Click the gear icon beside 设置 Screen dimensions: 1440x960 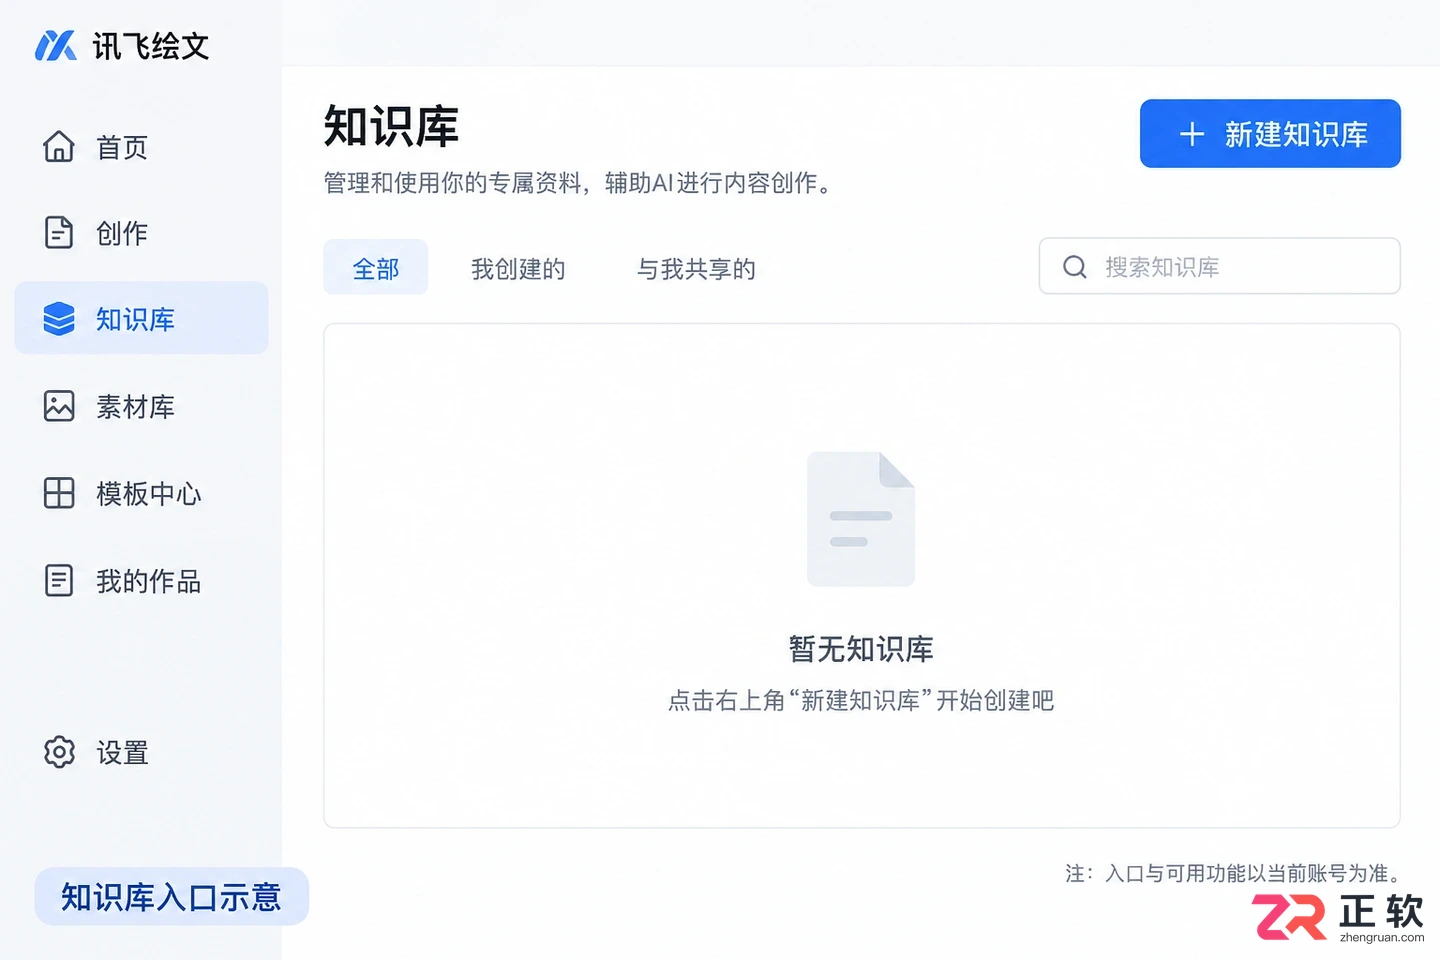click(59, 752)
